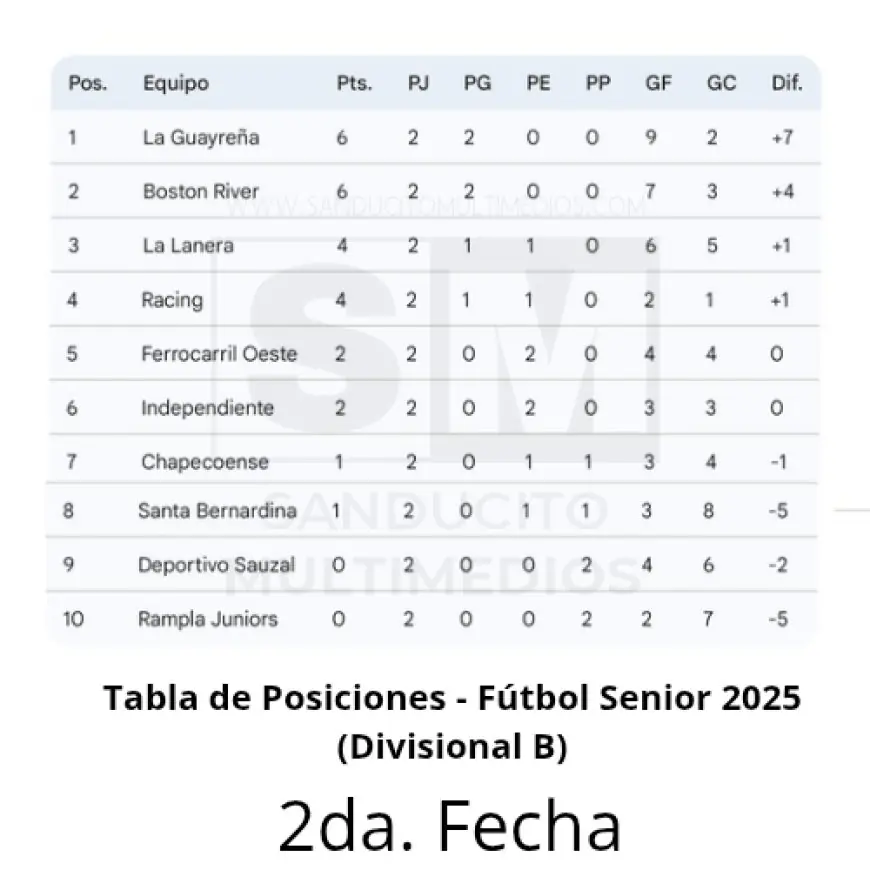The width and height of the screenshot is (870, 870).
Task: Click the Rampla Juniors team name
Action: (x=208, y=619)
